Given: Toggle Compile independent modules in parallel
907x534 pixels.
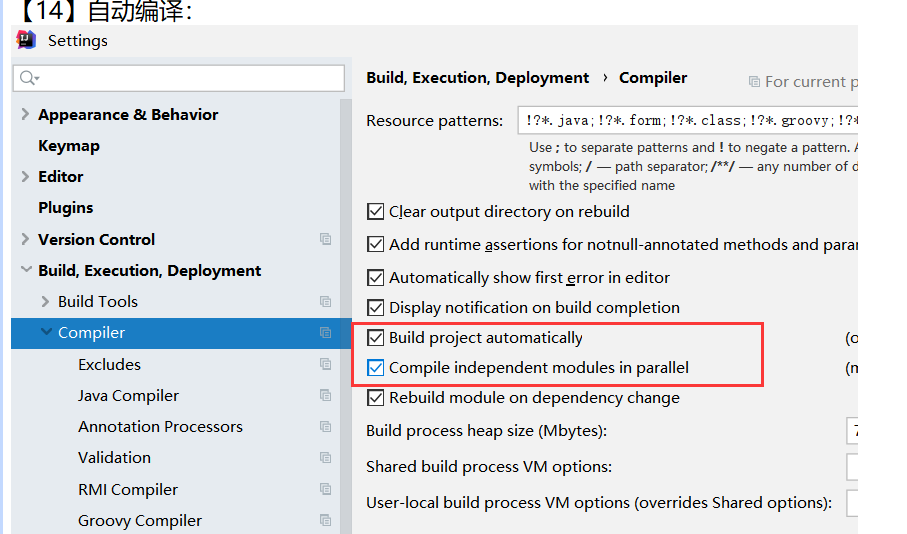Looking at the screenshot, I should [x=376, y=367].
